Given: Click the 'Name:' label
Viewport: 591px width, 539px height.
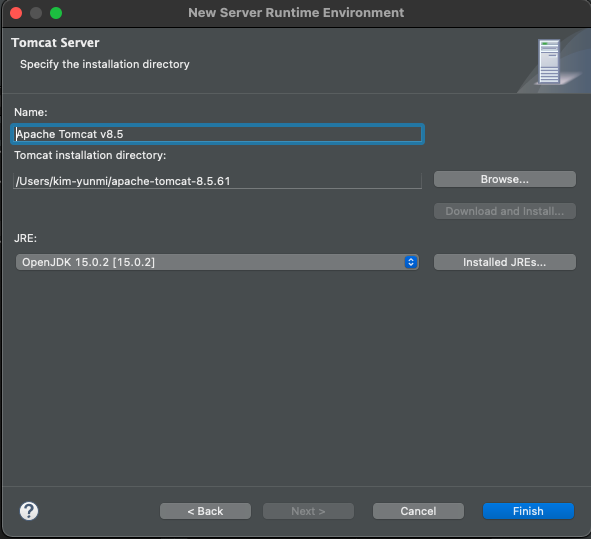Looking at the screenshot, I should [31, 112].
